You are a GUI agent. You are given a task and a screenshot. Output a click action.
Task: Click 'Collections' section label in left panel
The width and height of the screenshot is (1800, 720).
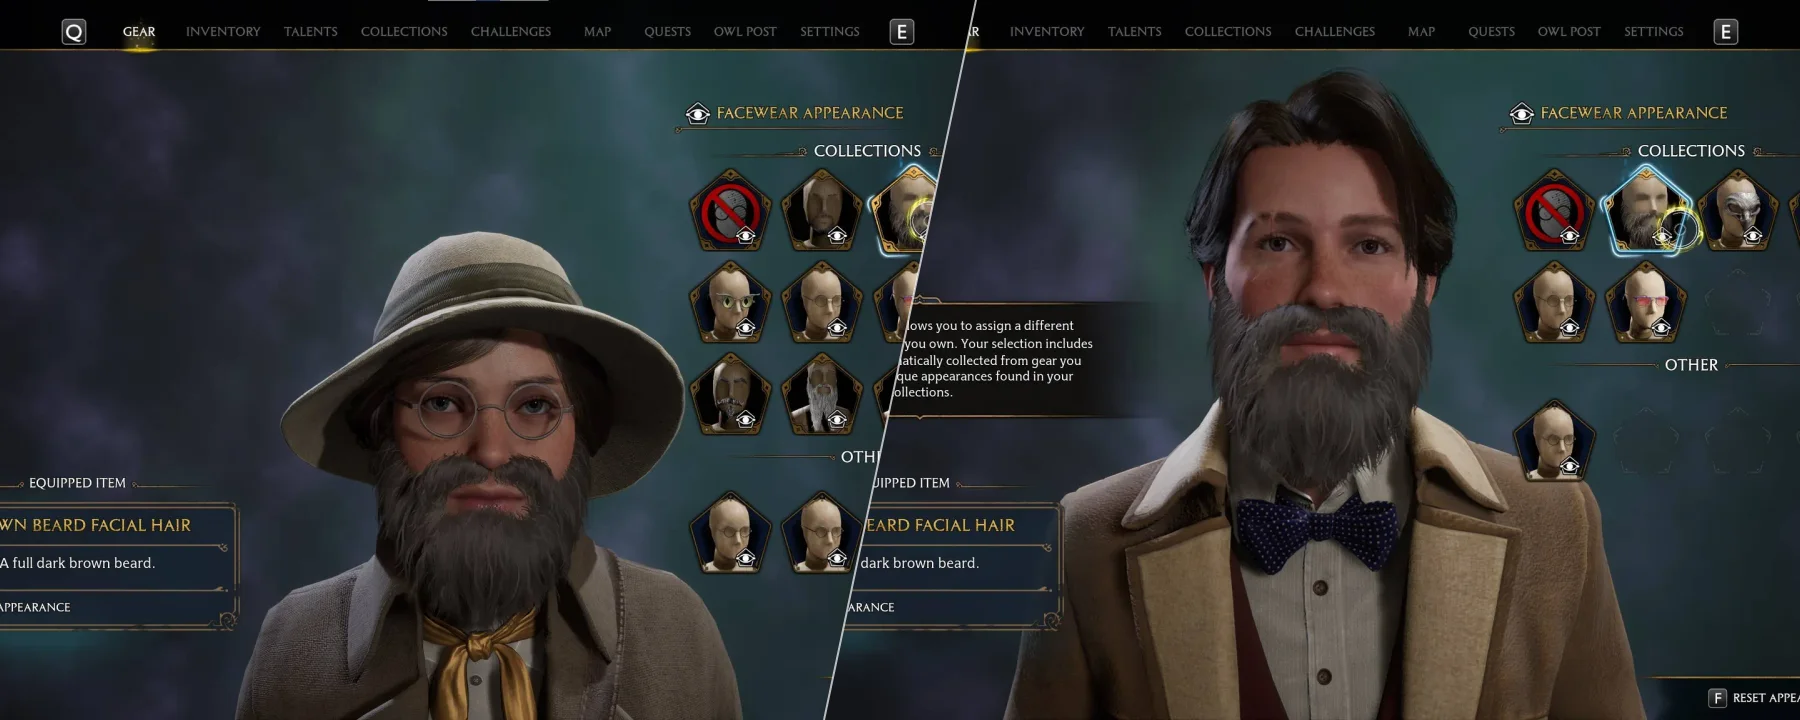click(867, 151)
